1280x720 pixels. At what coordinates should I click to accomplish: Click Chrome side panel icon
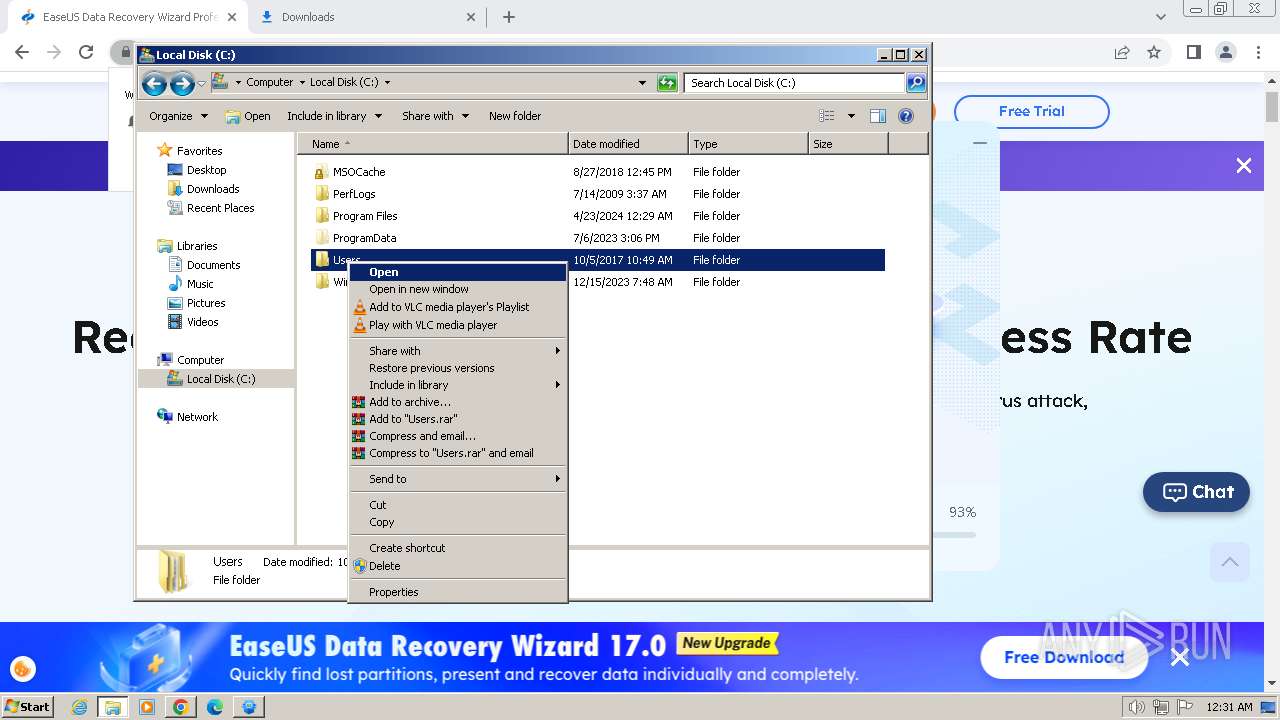(x=1193, y=52)
